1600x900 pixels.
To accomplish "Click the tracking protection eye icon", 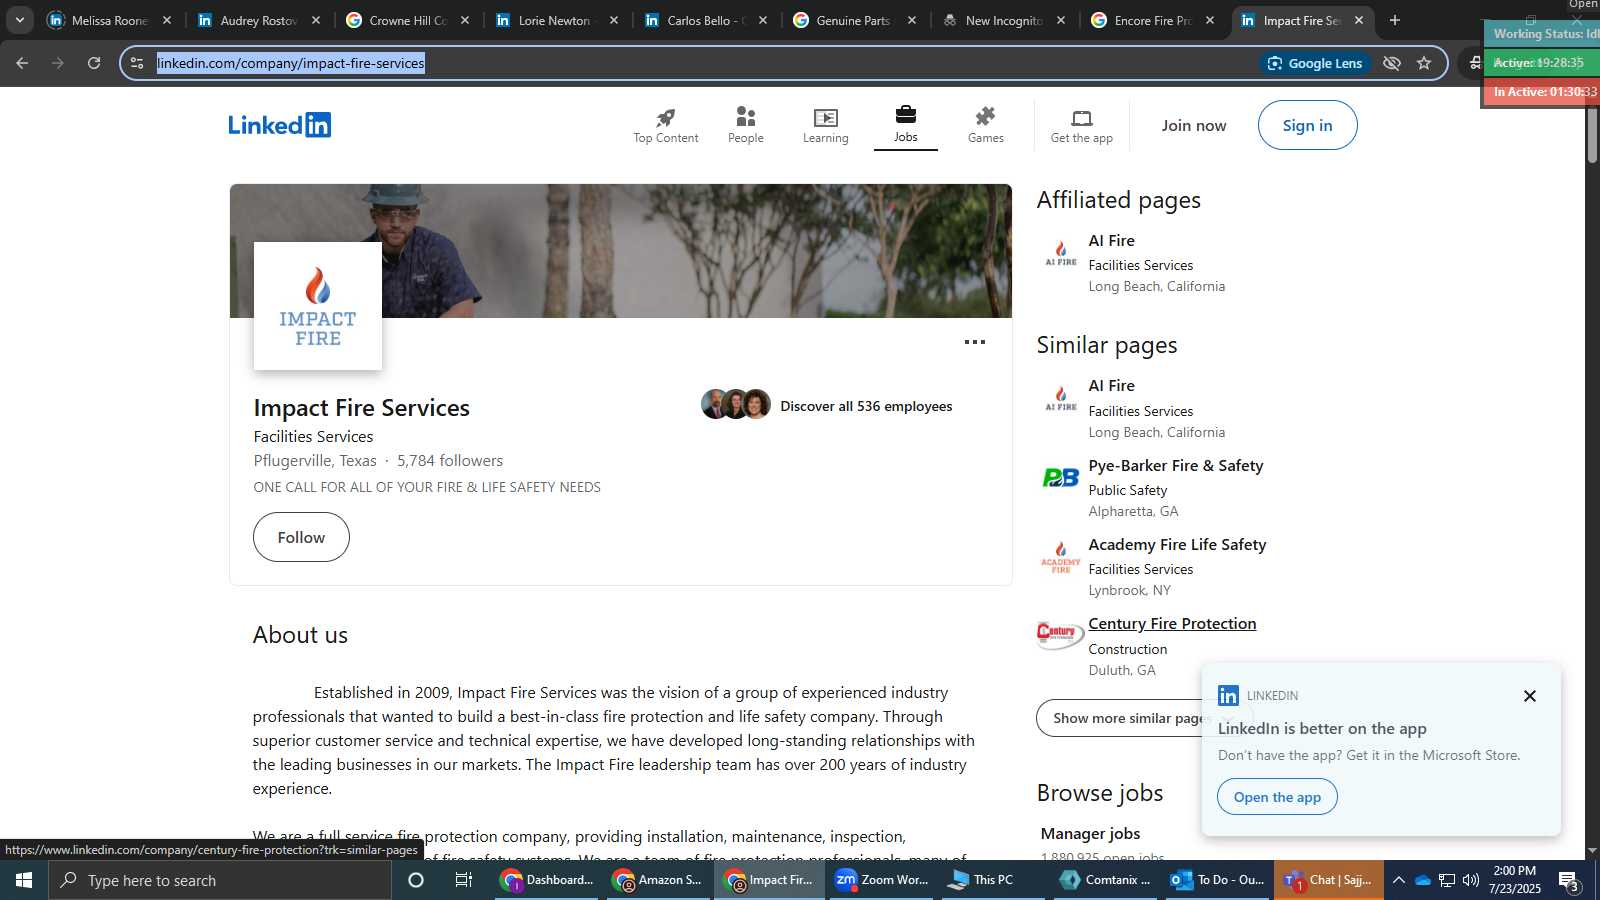I will pyautogui.click(x=1392, y=63).
